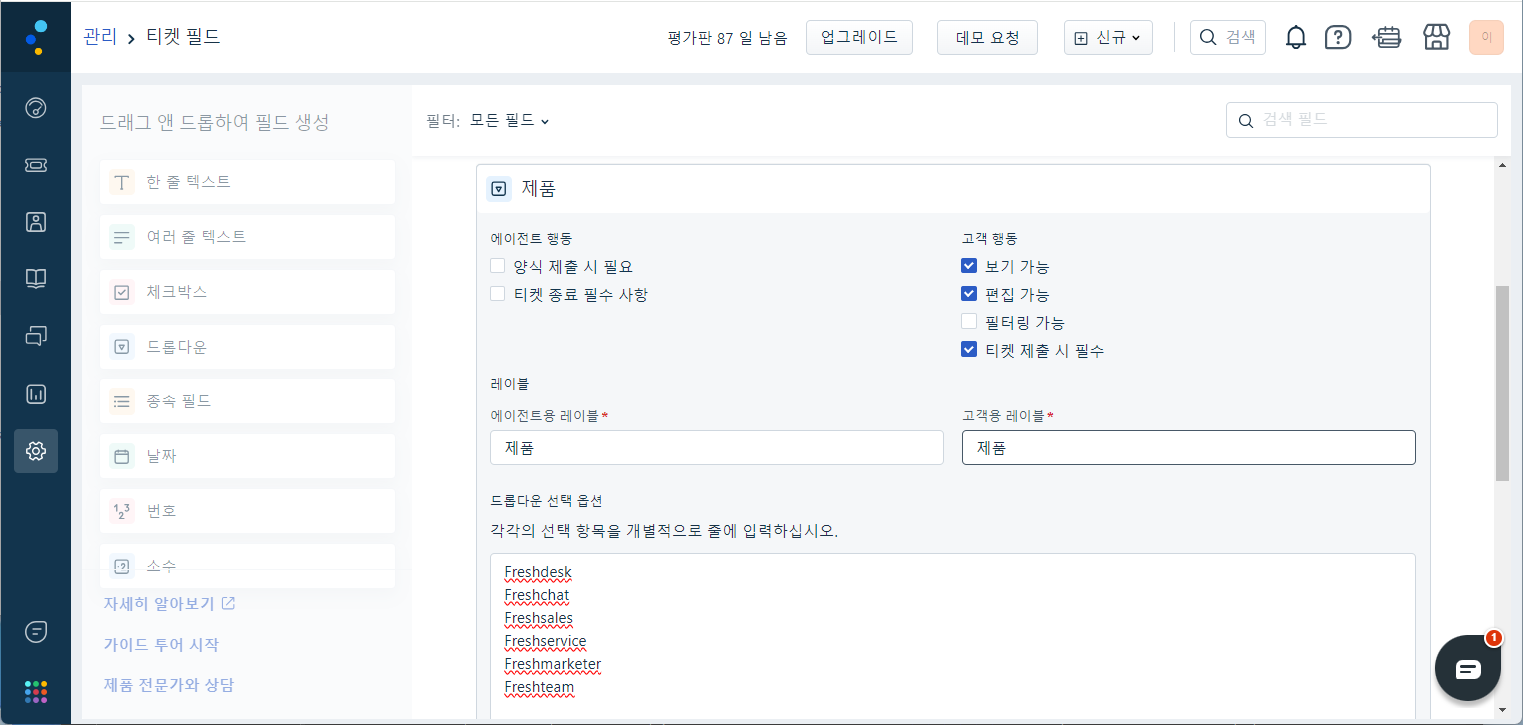Go to 관리 breadcrumb
The width and height of the screenshot is (1523, 725).
pos(98,38)
